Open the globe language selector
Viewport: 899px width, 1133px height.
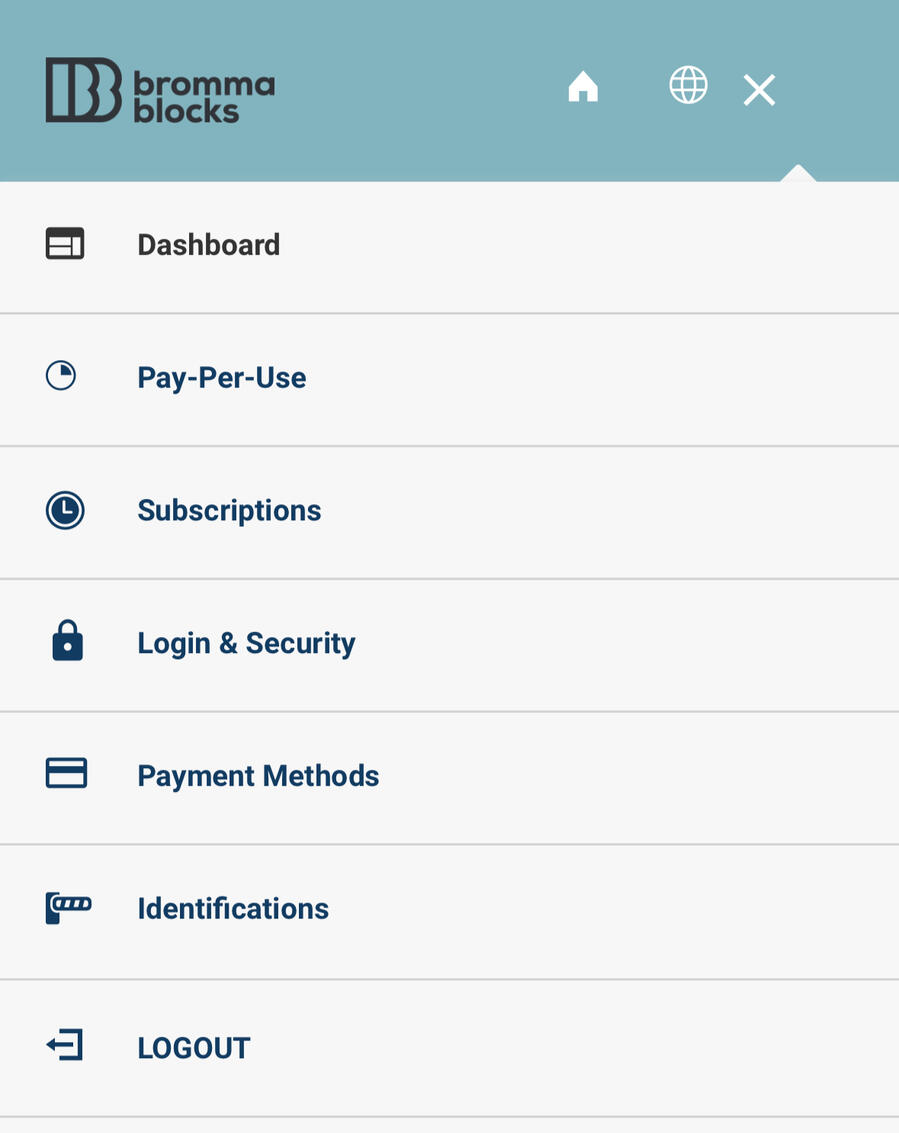pos(688,85)
